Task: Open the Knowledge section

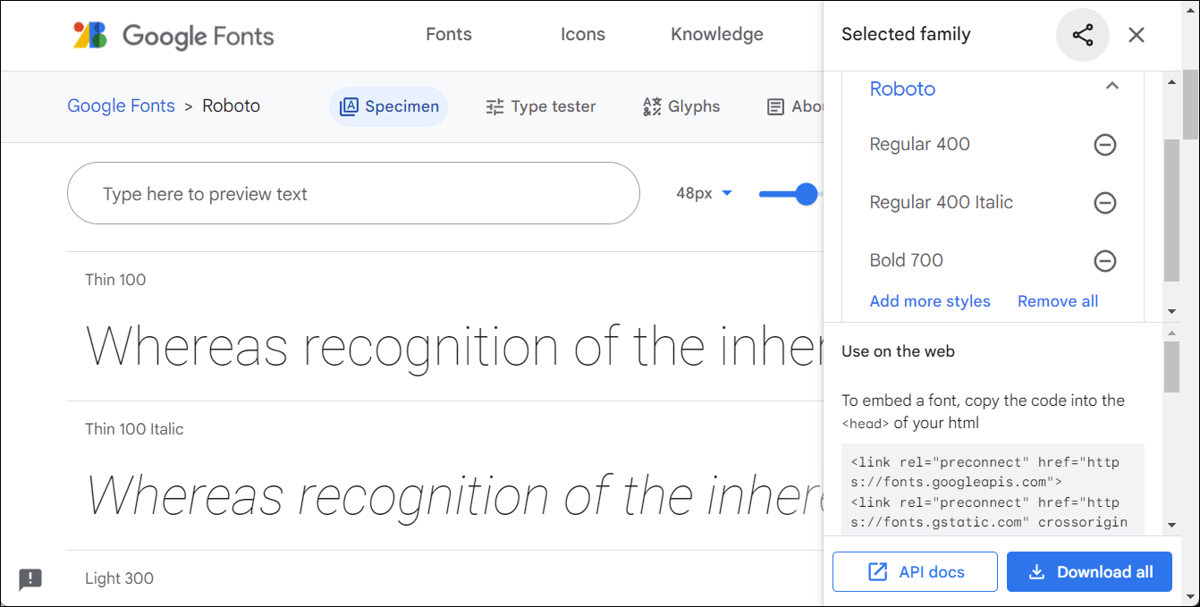Action: pyautogui.click(x=716, y=33)
